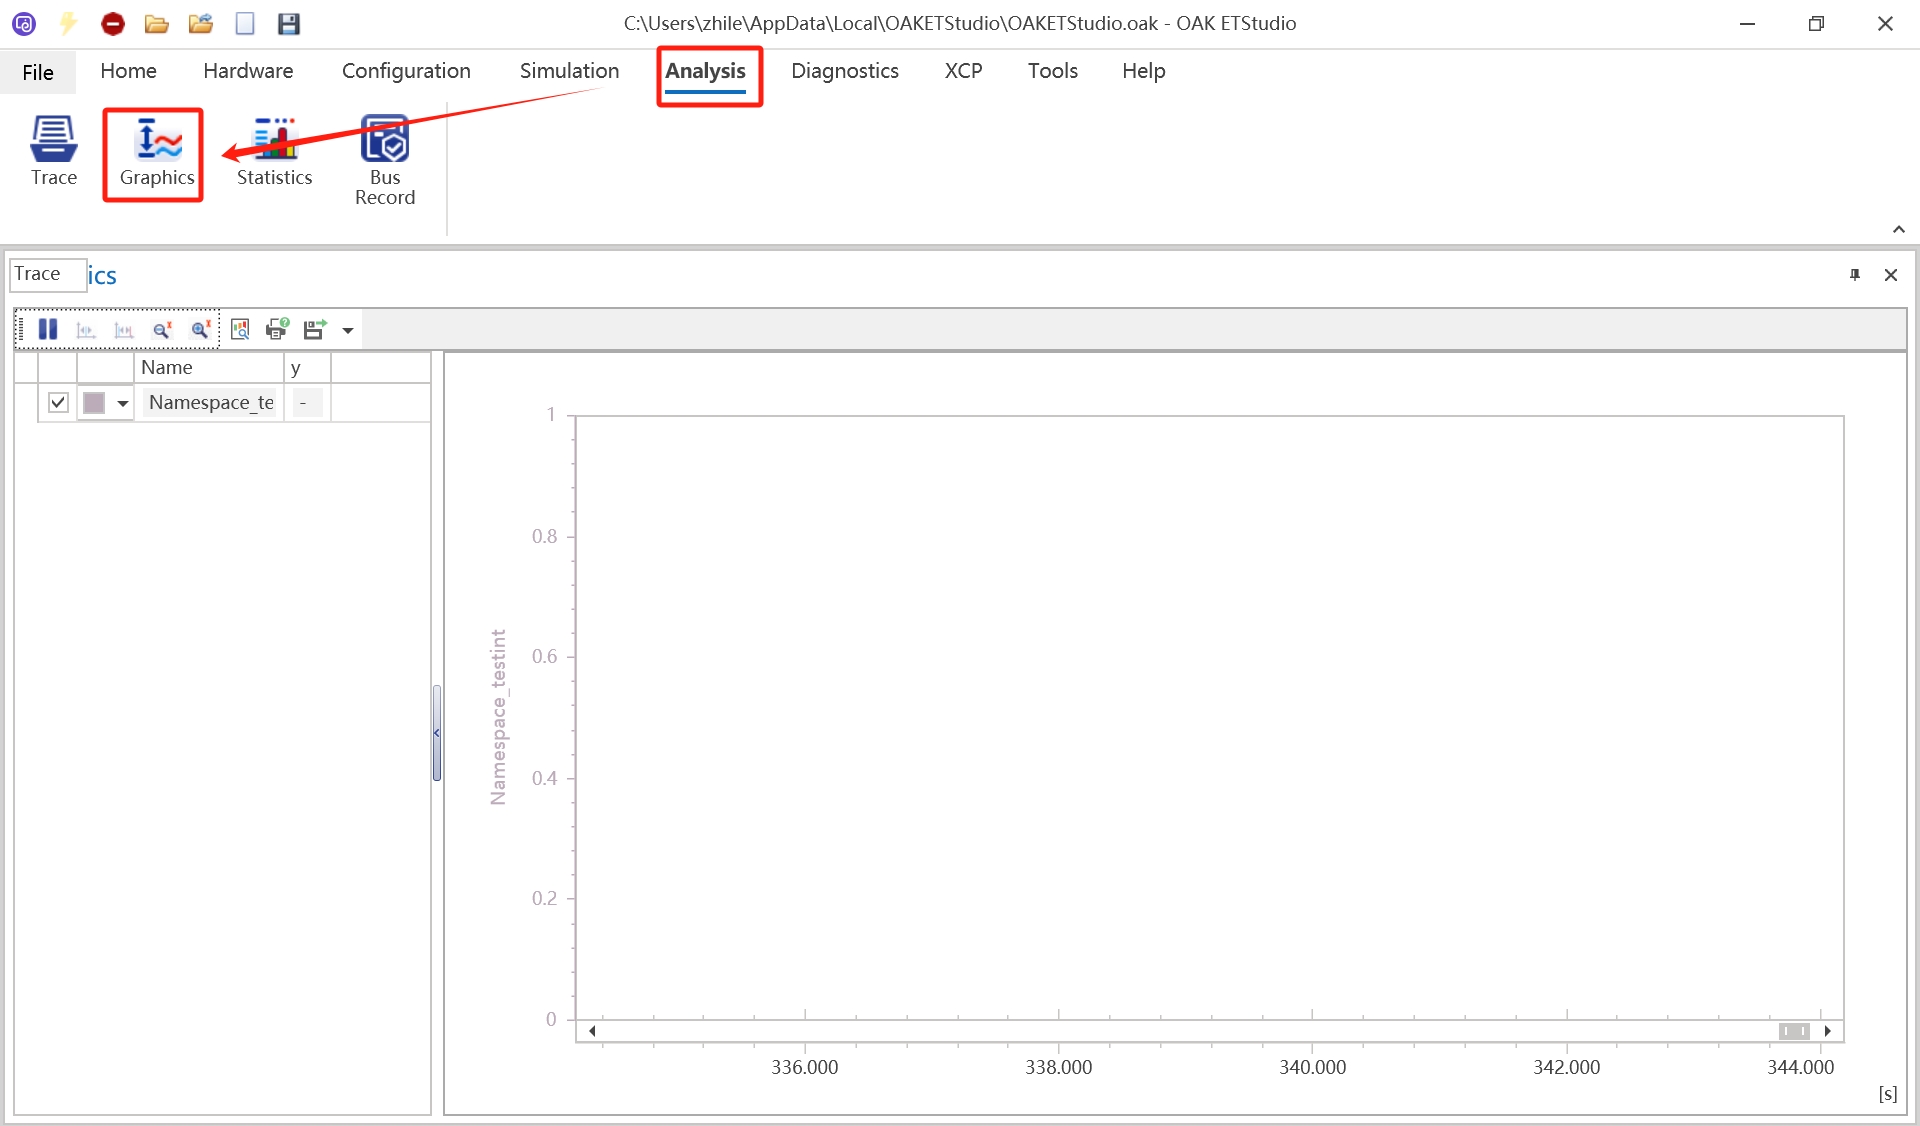Viewport: 1920px width, 1126px height.
Task: Open the Trace ribbon tool
Action: click(x=53, y=152)
